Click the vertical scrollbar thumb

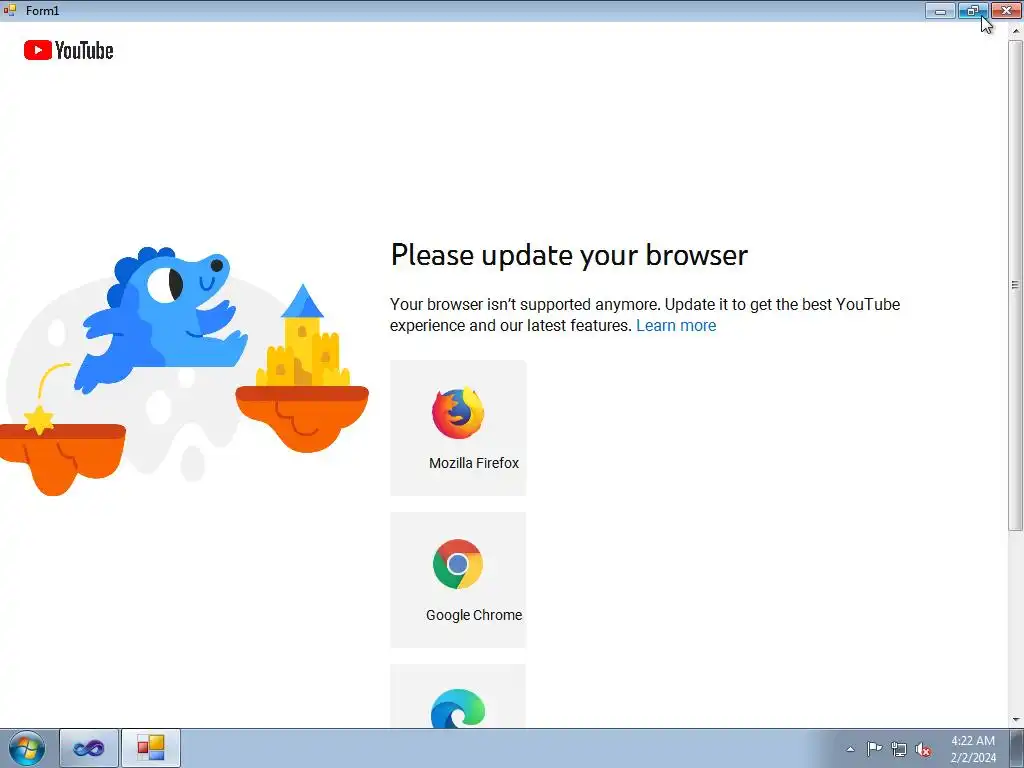(x=1016, y=285)
